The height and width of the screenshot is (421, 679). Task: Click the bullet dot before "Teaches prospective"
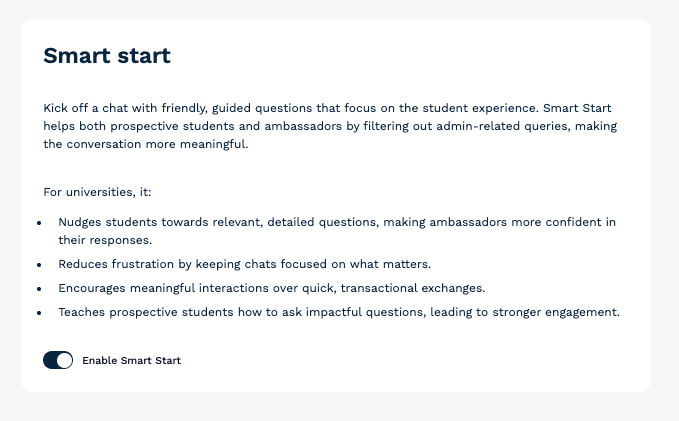click(x=39, y=313)
